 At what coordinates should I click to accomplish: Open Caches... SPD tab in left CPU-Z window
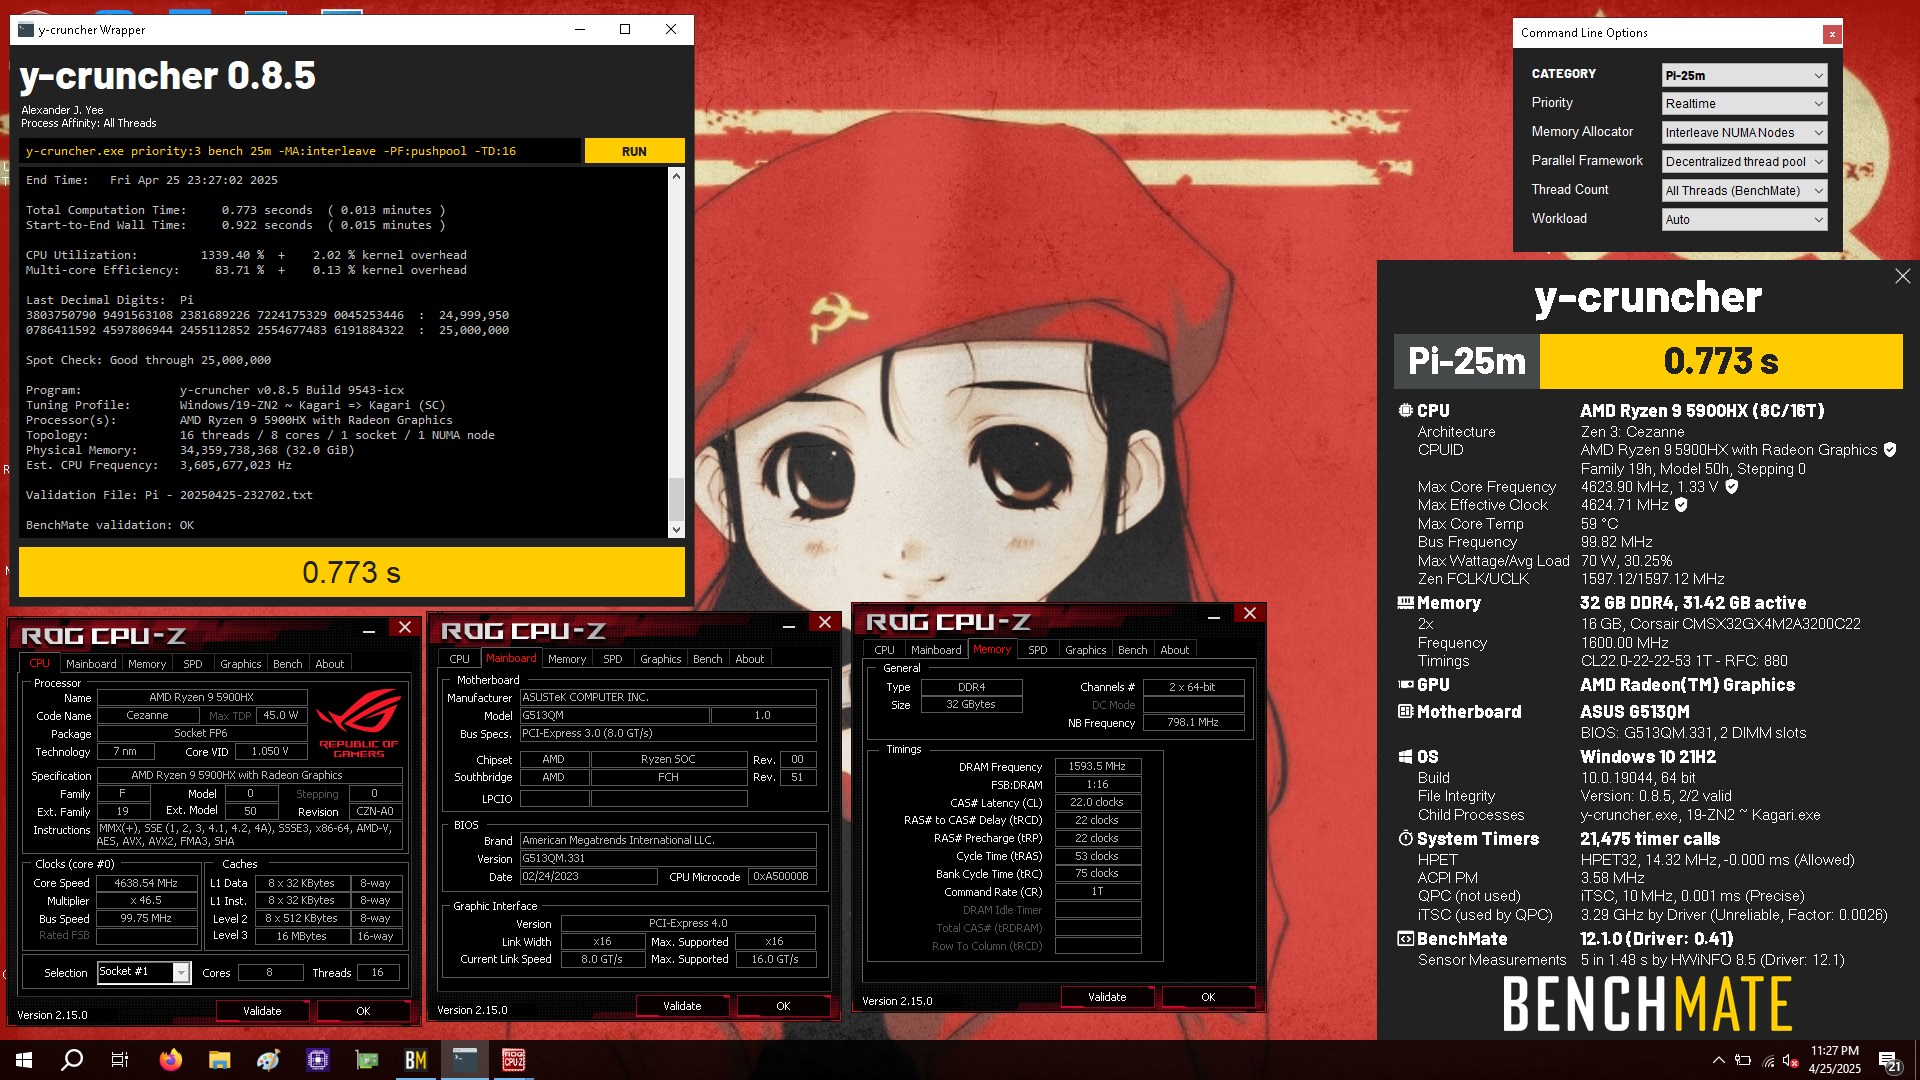193,664
